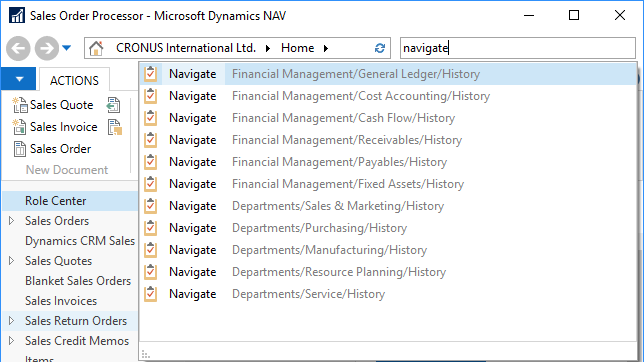Click task icon of Service/History result
644x362 pixels.
pos(151,293)
